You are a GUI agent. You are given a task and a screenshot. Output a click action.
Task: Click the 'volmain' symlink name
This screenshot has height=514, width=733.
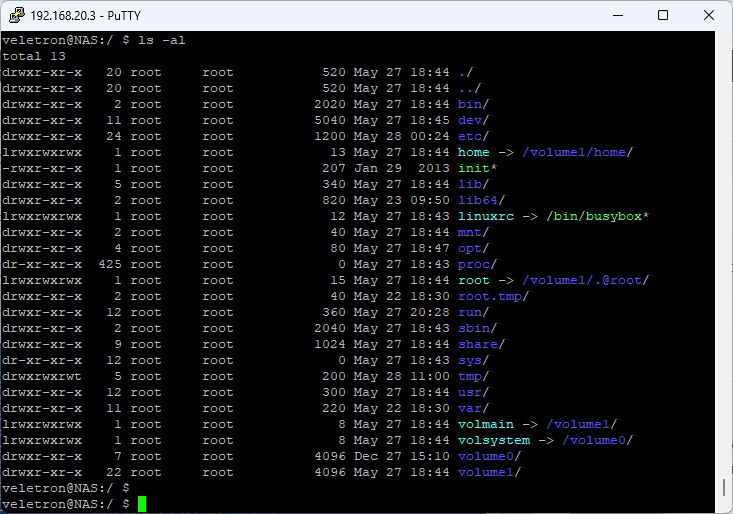click(486, 424)
